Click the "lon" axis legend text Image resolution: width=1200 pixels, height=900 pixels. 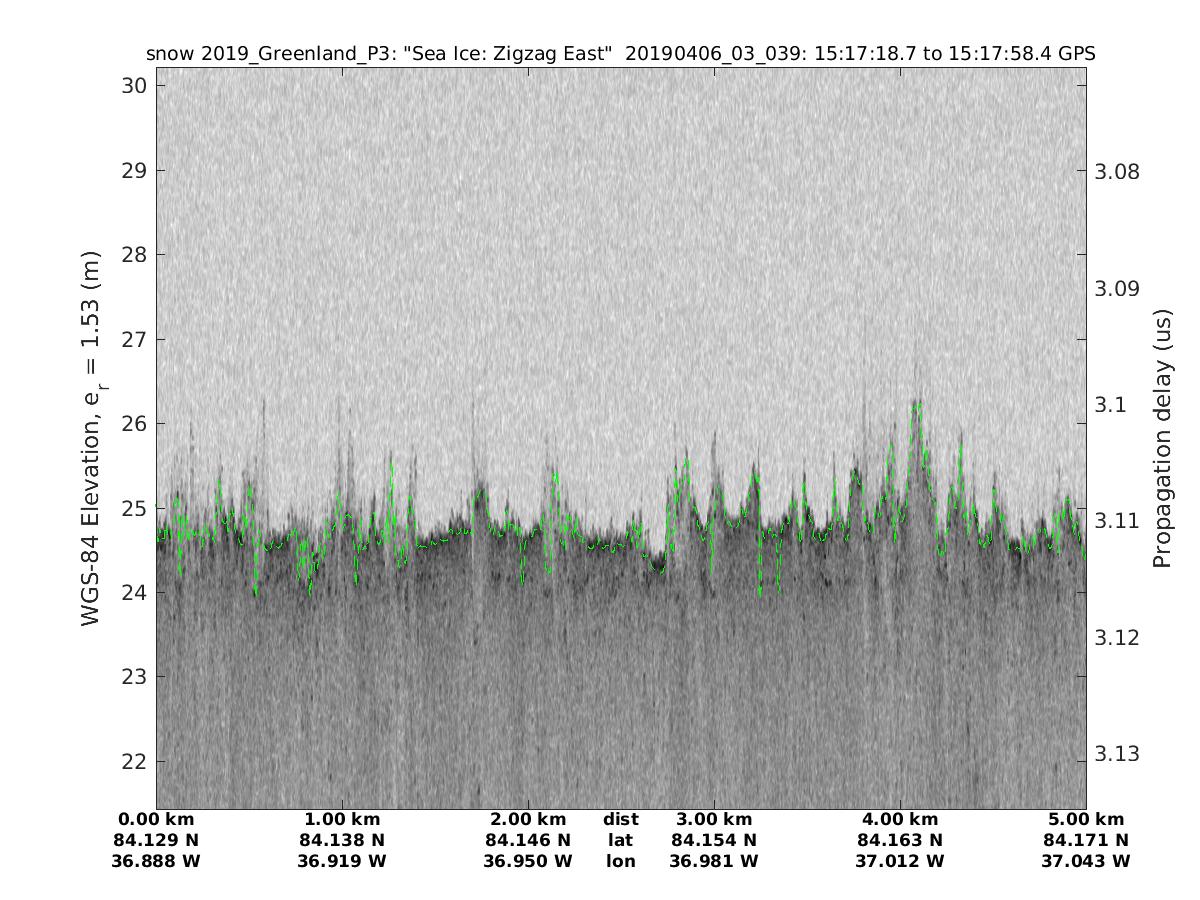(620, 861)
